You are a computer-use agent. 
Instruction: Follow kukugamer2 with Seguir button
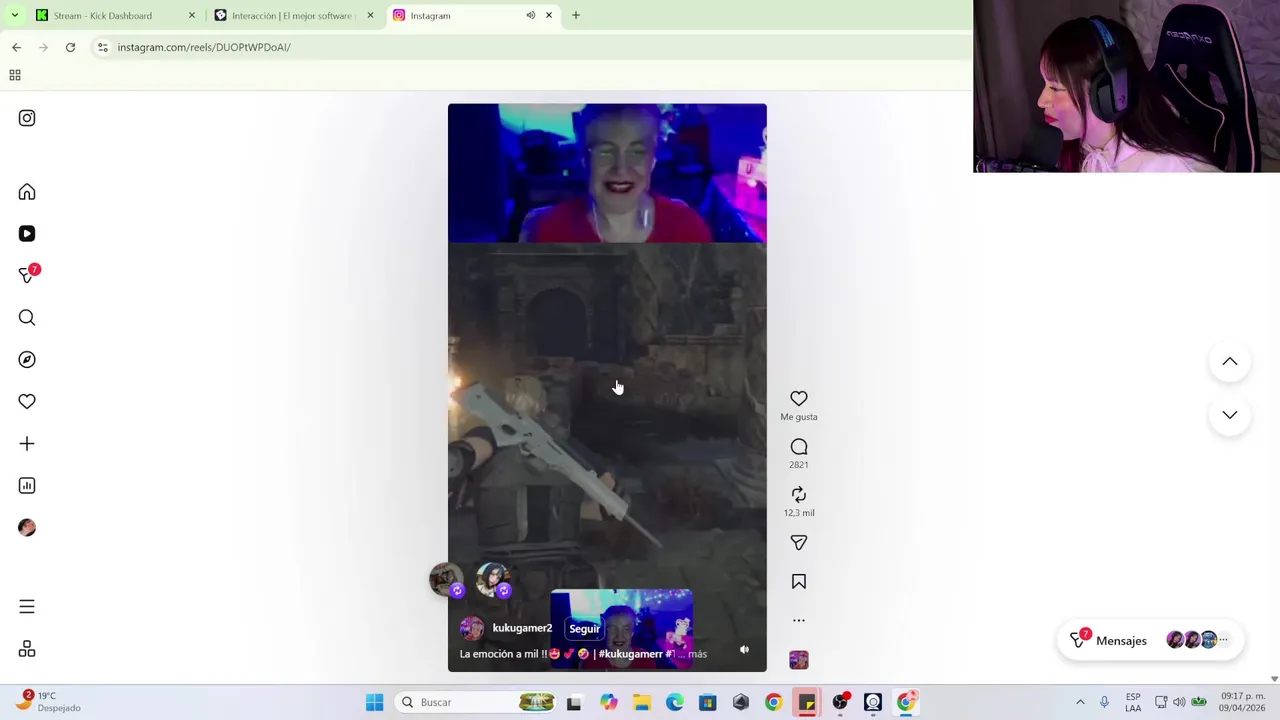[584, 629]
